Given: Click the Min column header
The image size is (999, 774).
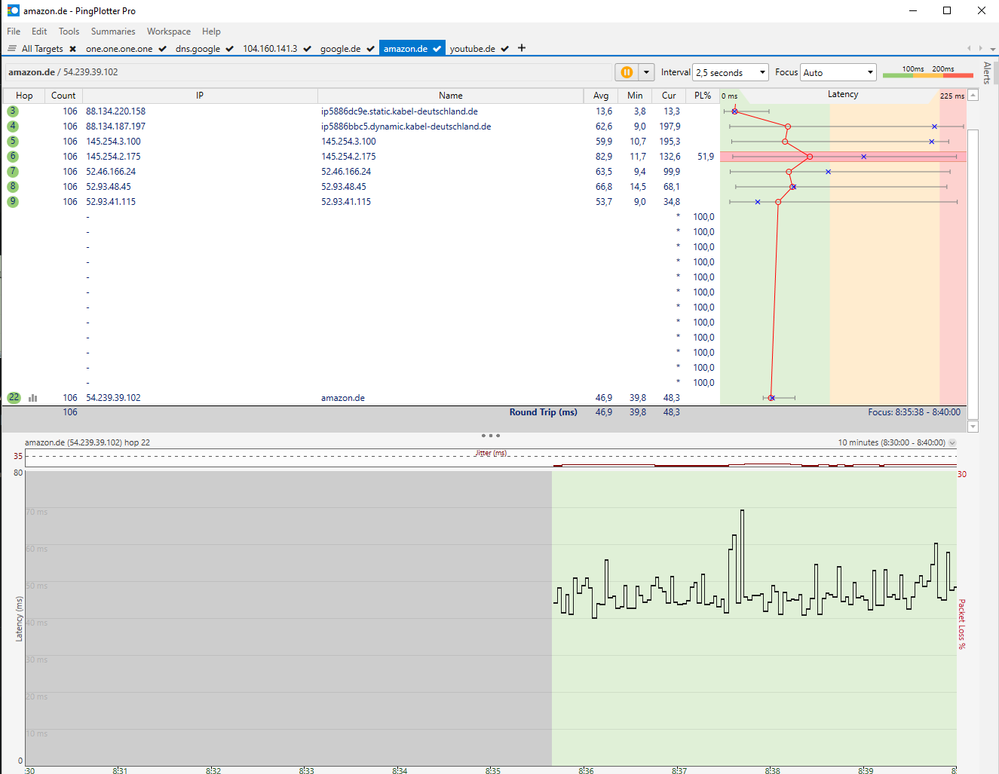Looking at the screenshot, I should tap(635, 96).
